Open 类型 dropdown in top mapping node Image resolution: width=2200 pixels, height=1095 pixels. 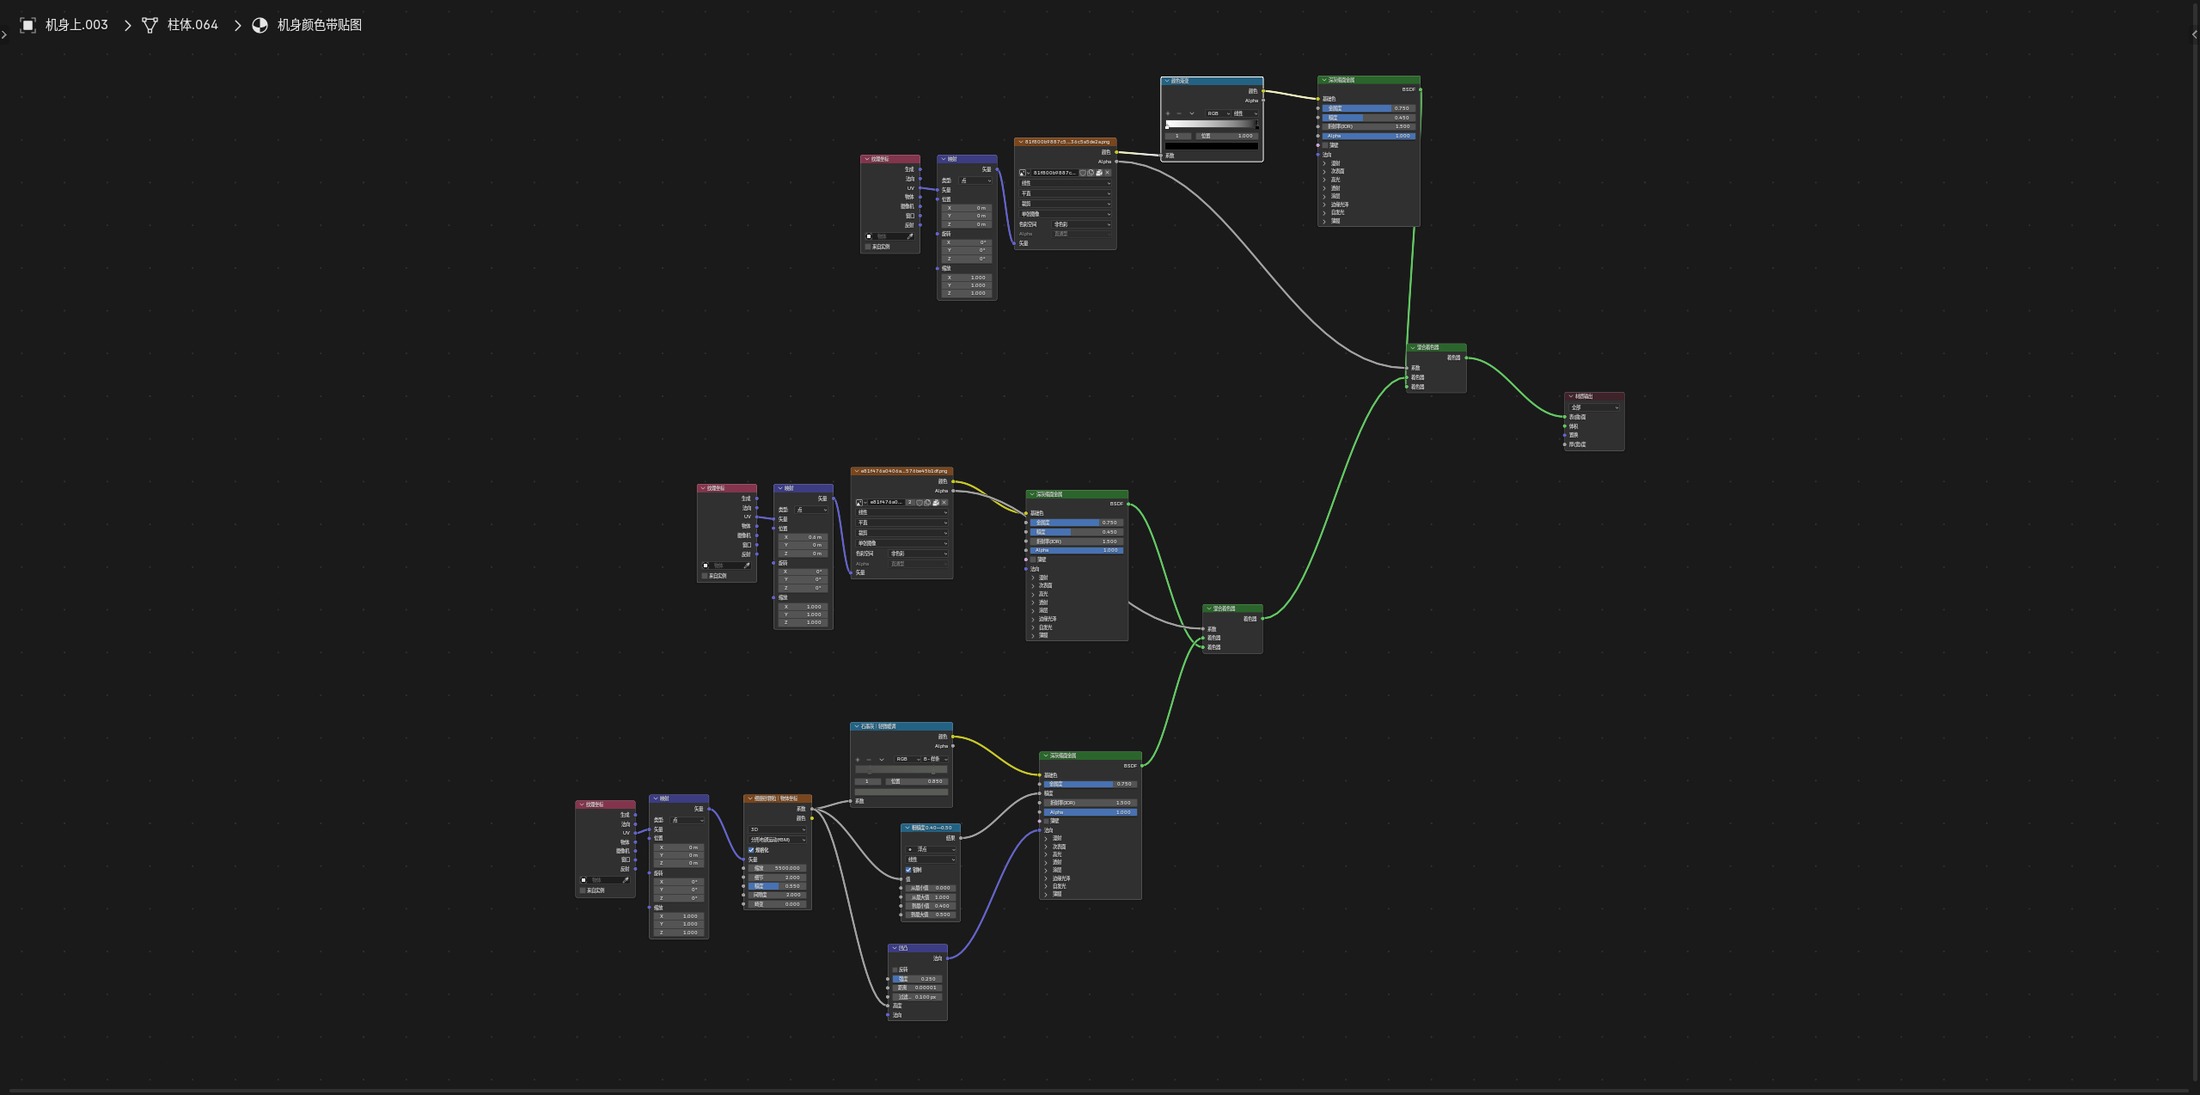(x=976, y=180)
